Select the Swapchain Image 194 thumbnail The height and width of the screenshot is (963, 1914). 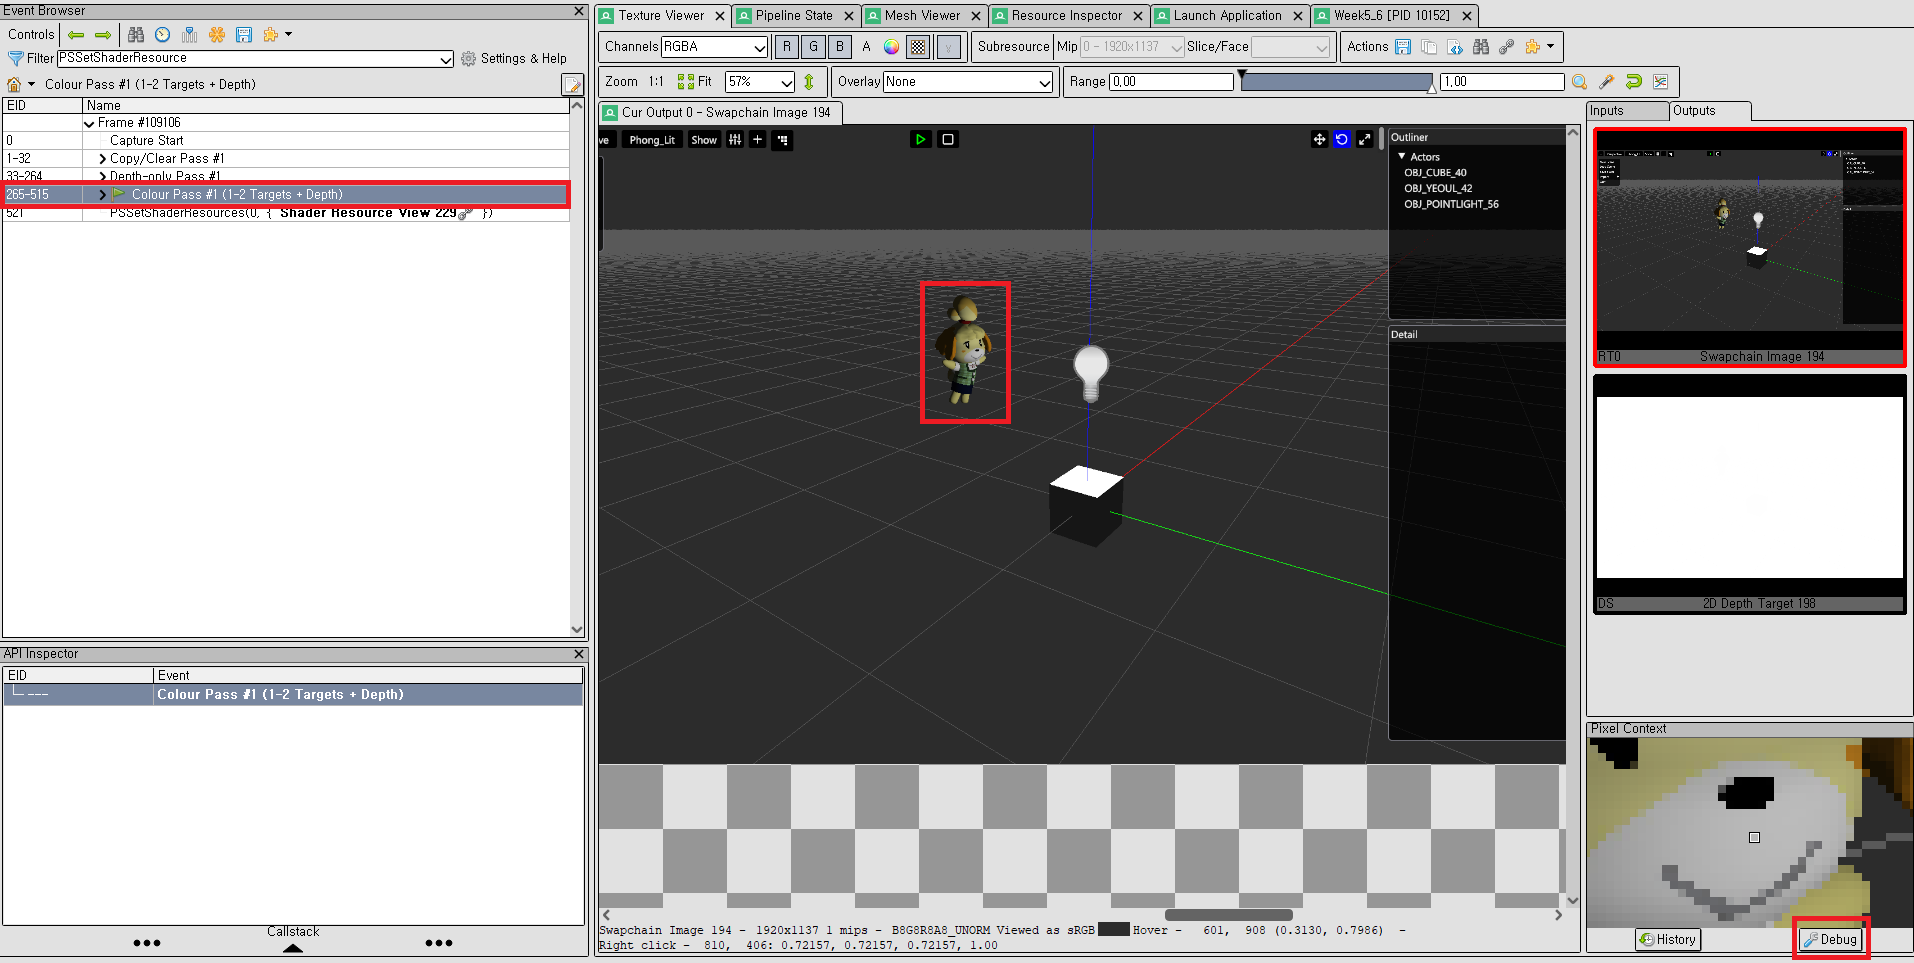1750,248
